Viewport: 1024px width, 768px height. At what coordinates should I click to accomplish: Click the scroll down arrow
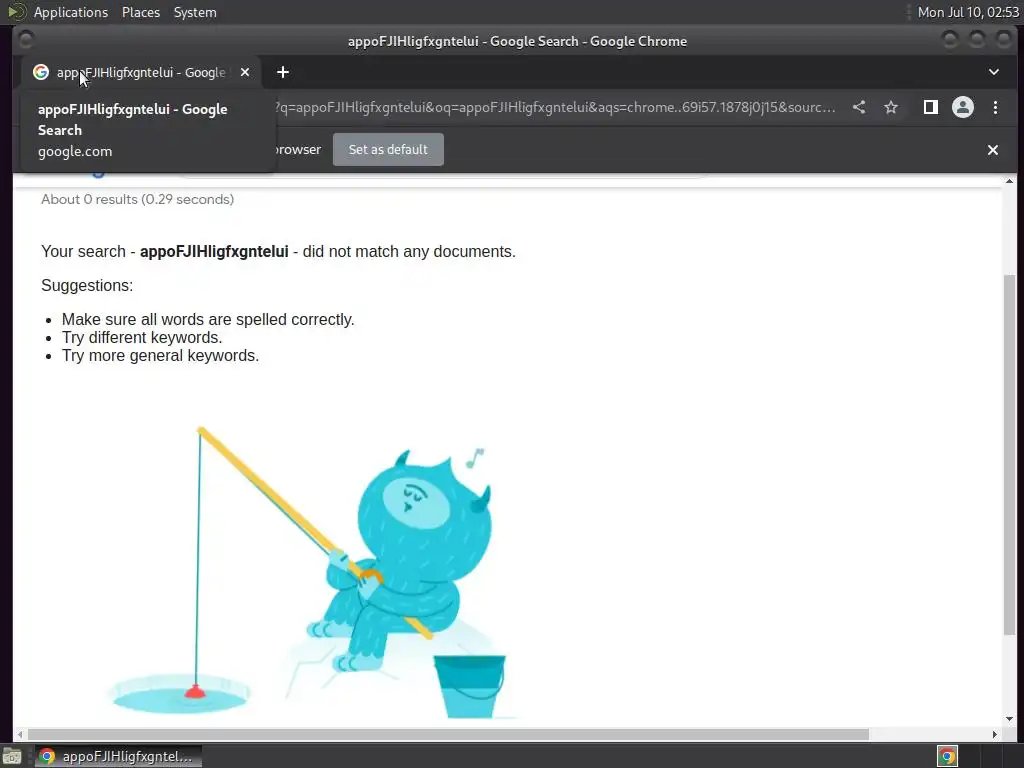click(x=1010, y=719)
